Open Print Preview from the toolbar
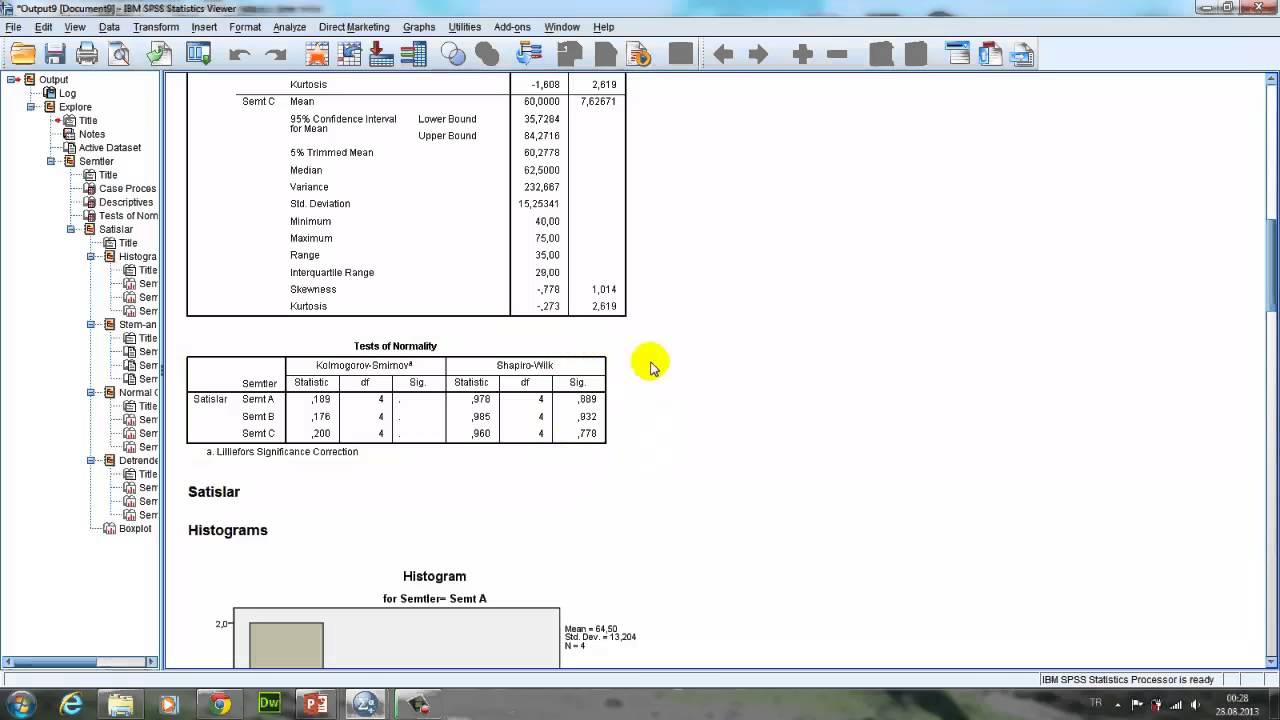This screenshot has width=1280, height=720. [120, 54]
